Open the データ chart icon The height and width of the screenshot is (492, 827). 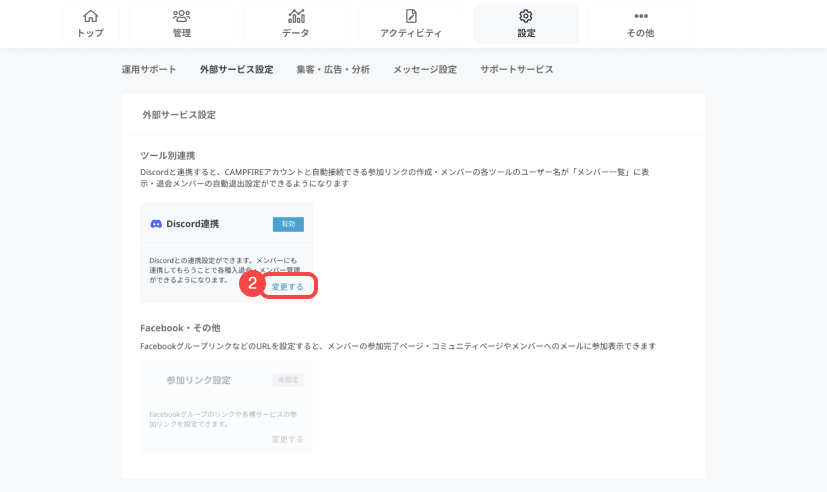coord(296,16)
